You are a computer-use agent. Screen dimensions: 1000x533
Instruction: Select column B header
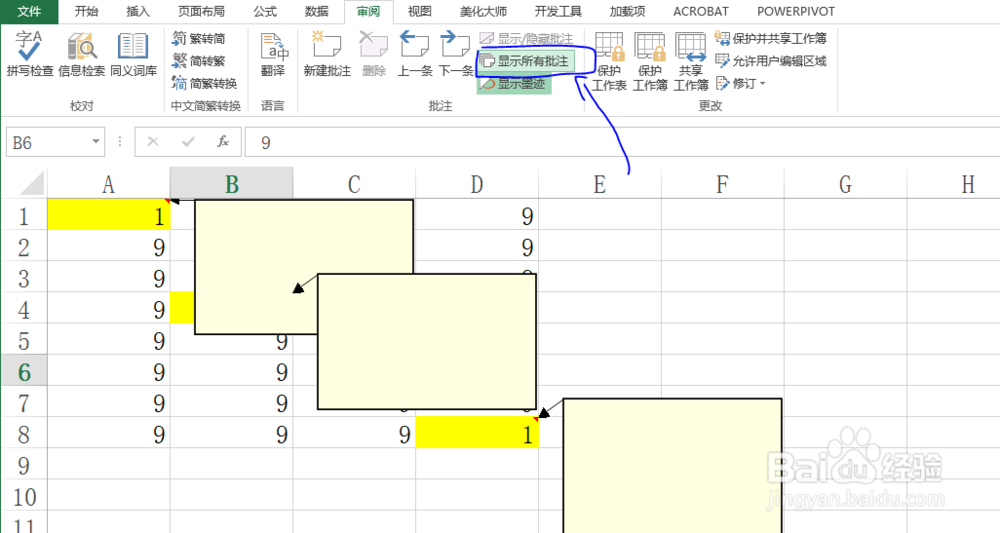[x=232, y=184]
